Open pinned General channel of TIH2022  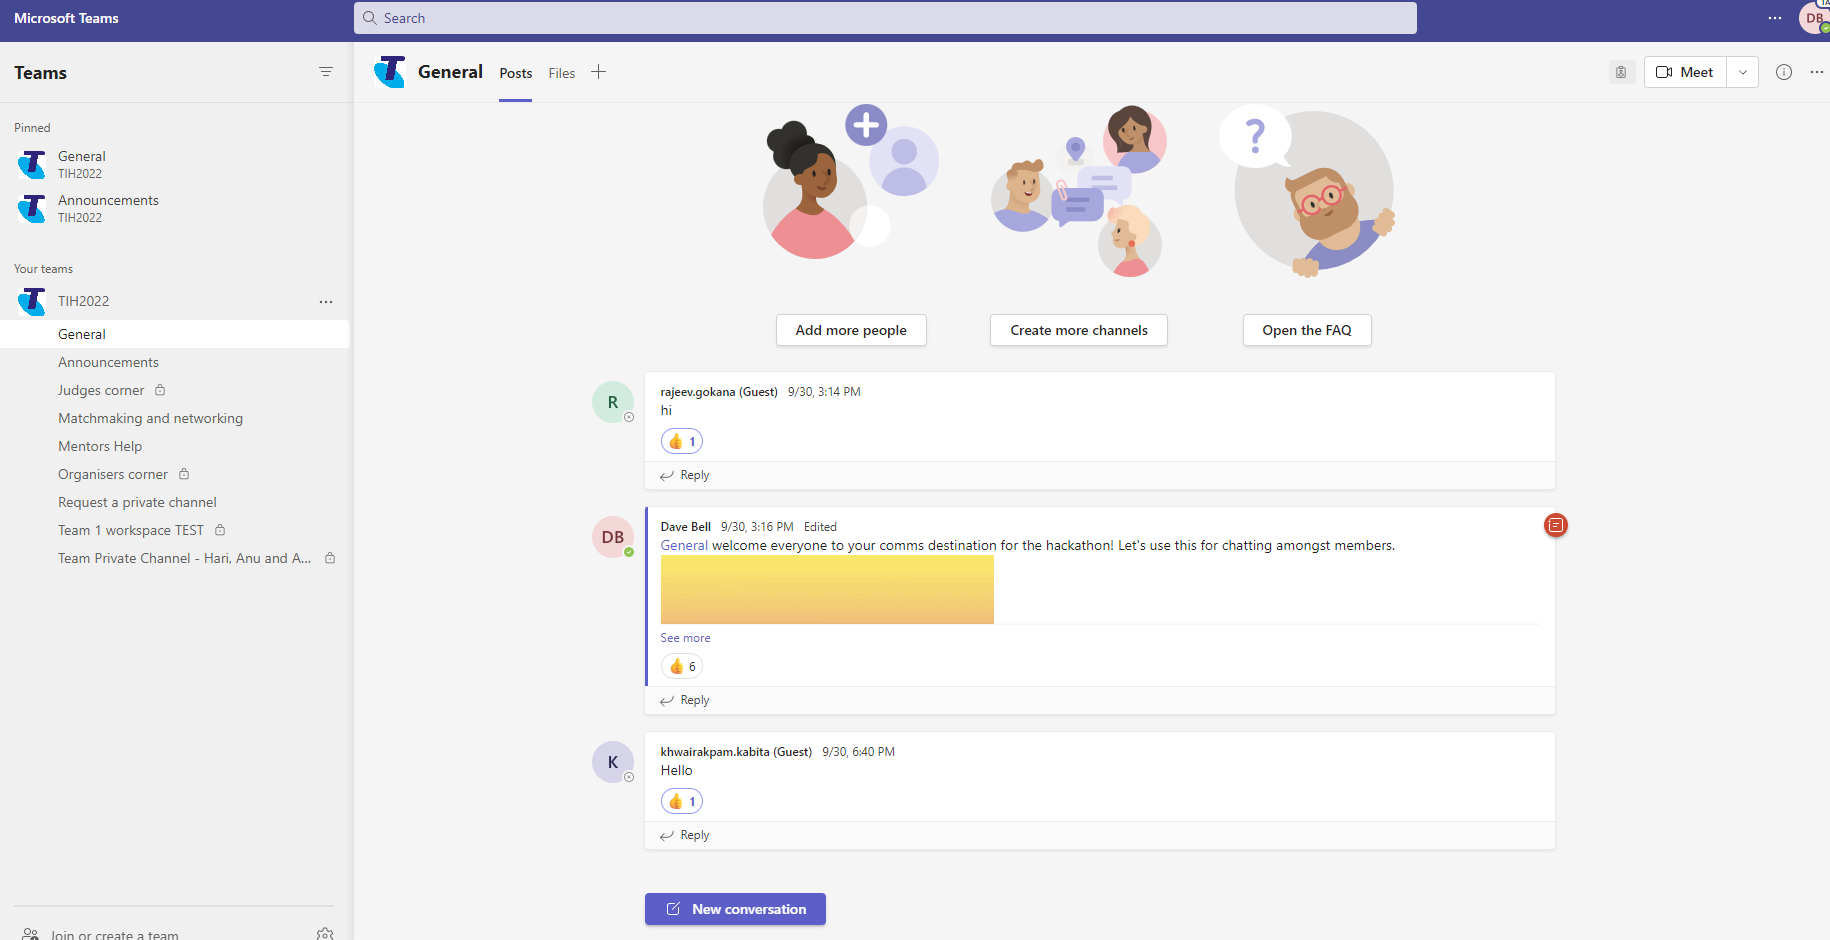(x=175, y=164)
